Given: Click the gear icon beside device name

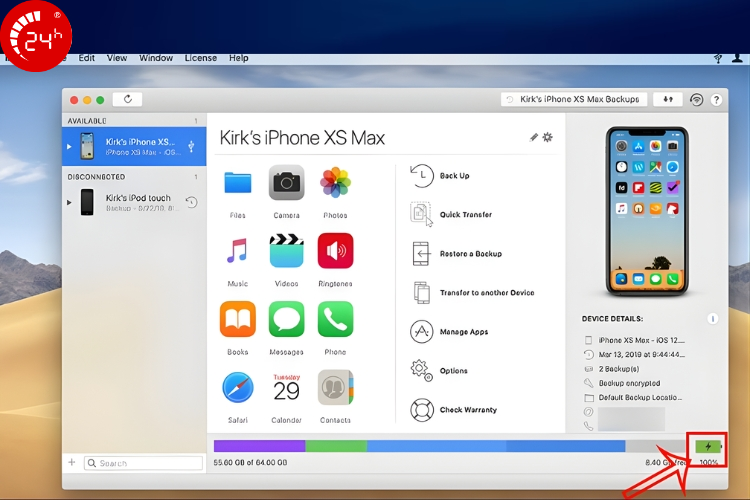Looking at the screenshot, I should (548, 137).
